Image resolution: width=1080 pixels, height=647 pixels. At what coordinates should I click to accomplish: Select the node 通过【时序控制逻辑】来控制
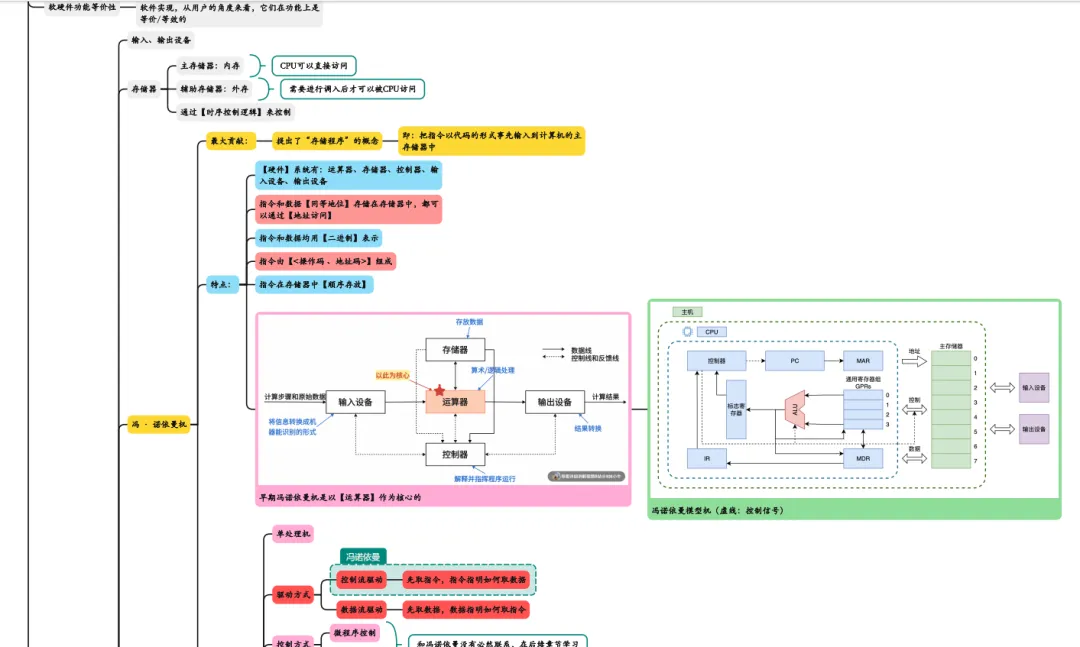pyautogui.click(x=236, y=112)
